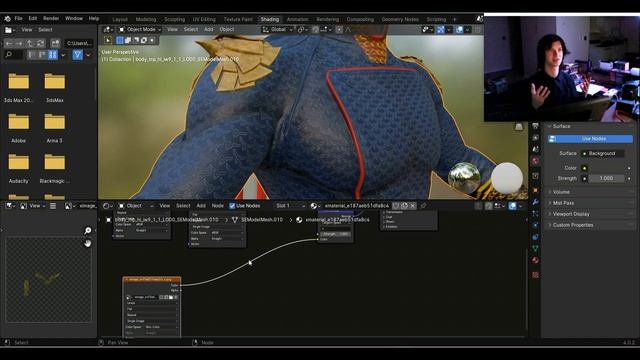Viewport: 640px width, 360px height.
Task: Open the 3ds Max 20... folder
Action: tap(19, 87)
